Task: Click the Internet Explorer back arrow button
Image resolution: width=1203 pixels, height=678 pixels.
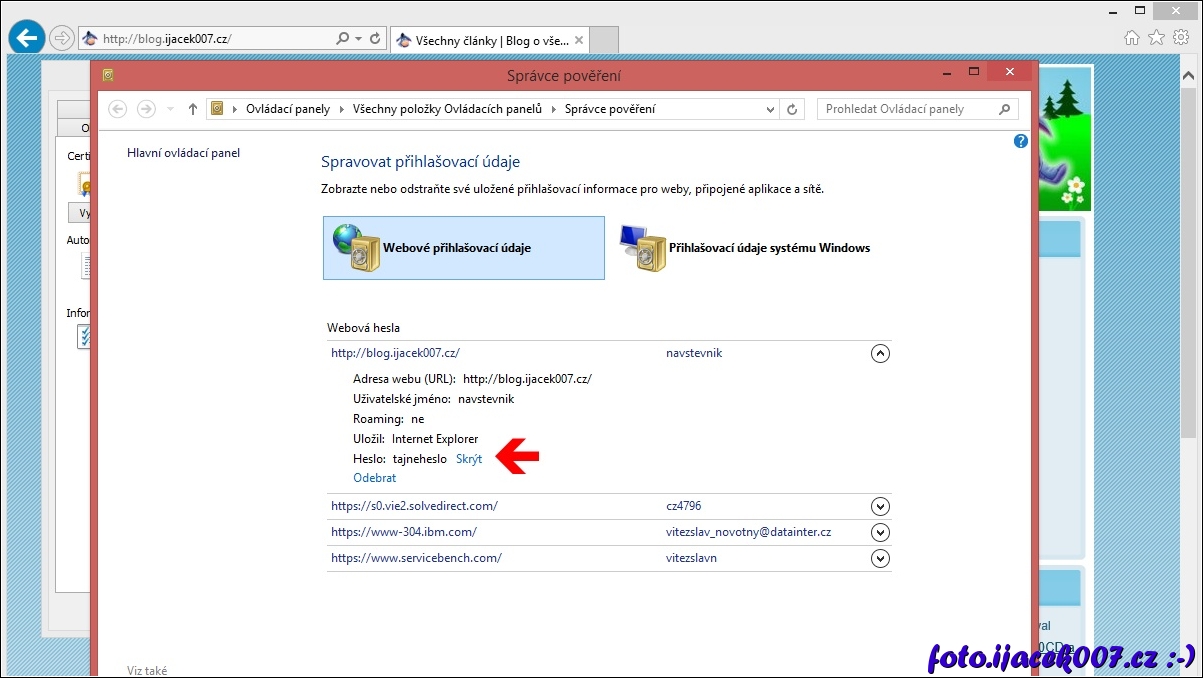Action: [x=26, y=38]
